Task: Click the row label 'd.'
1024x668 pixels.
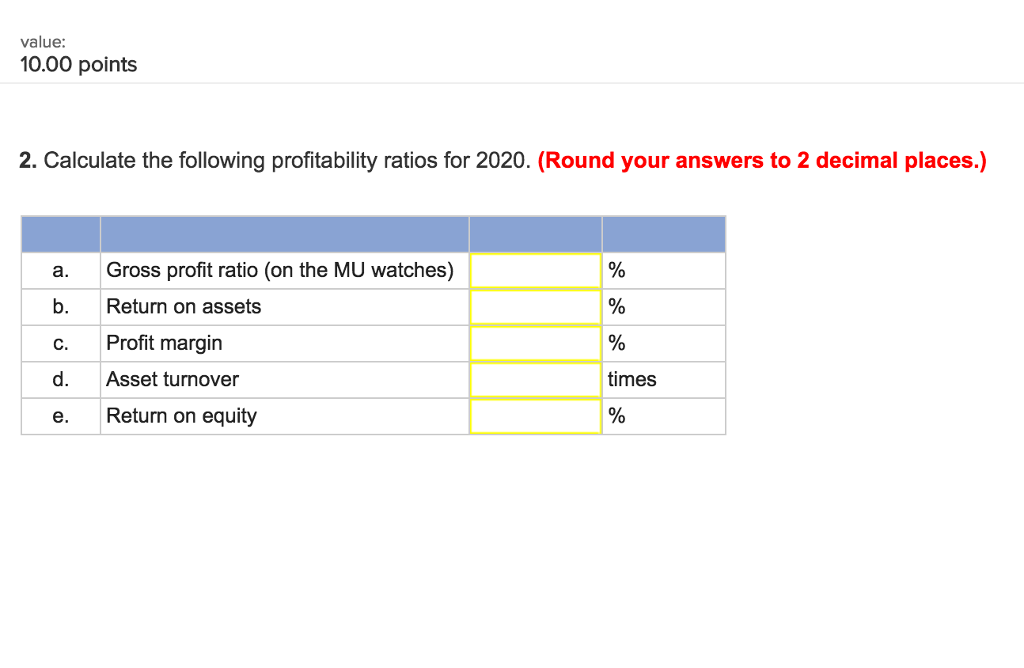Action: click(x=60, y=379)
